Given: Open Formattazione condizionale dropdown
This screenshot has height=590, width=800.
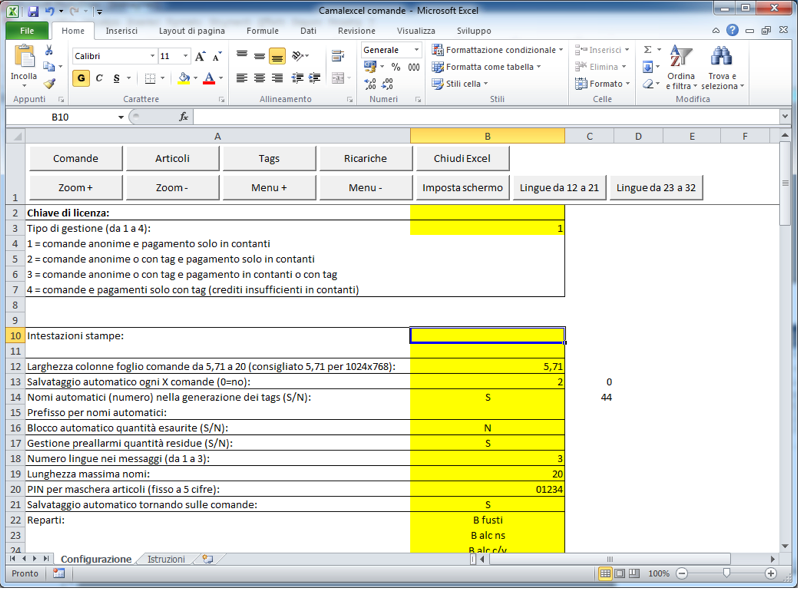Looking at the screenshot, I should coord(497,50).
